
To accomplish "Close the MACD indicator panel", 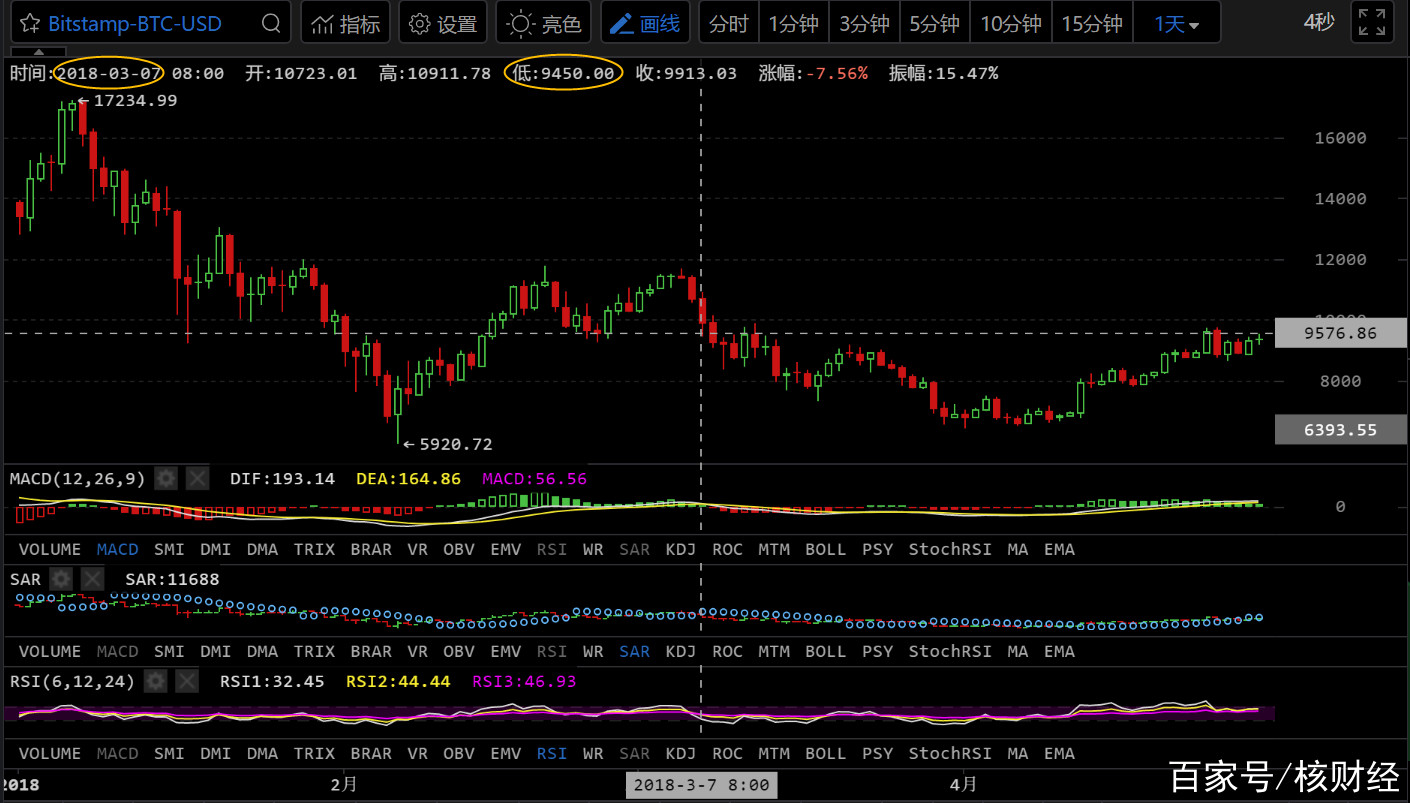I will pos(198,479).
